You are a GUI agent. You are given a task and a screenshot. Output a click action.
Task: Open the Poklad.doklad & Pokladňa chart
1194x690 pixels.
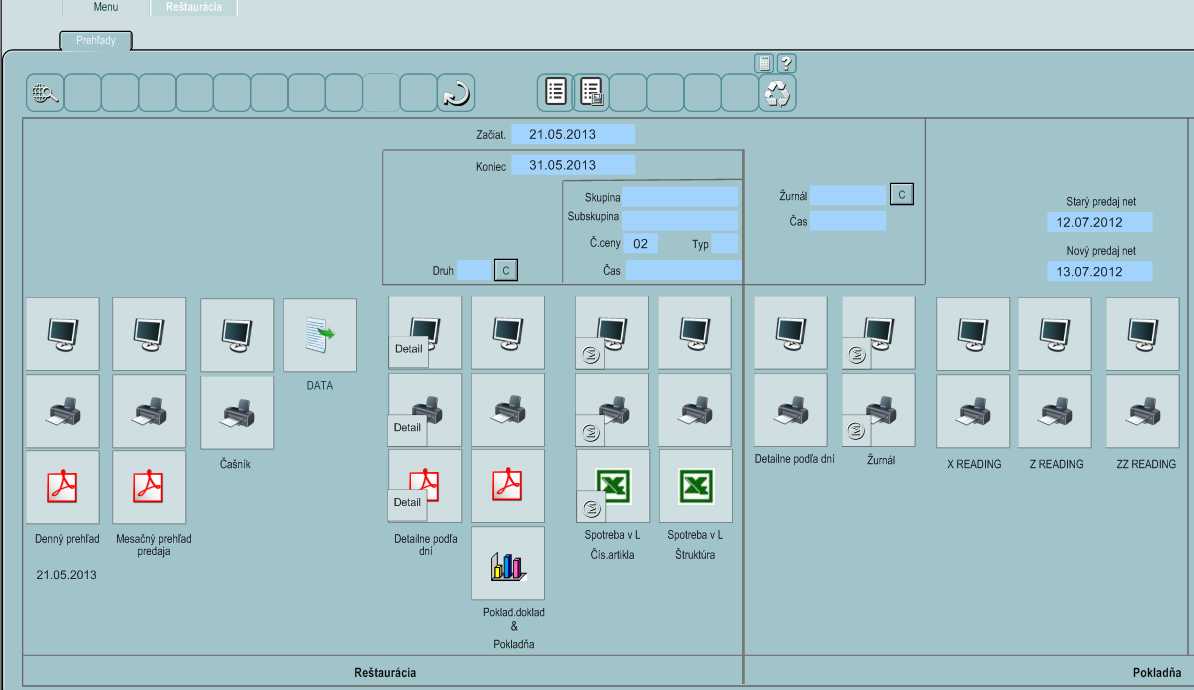[508, 563]
